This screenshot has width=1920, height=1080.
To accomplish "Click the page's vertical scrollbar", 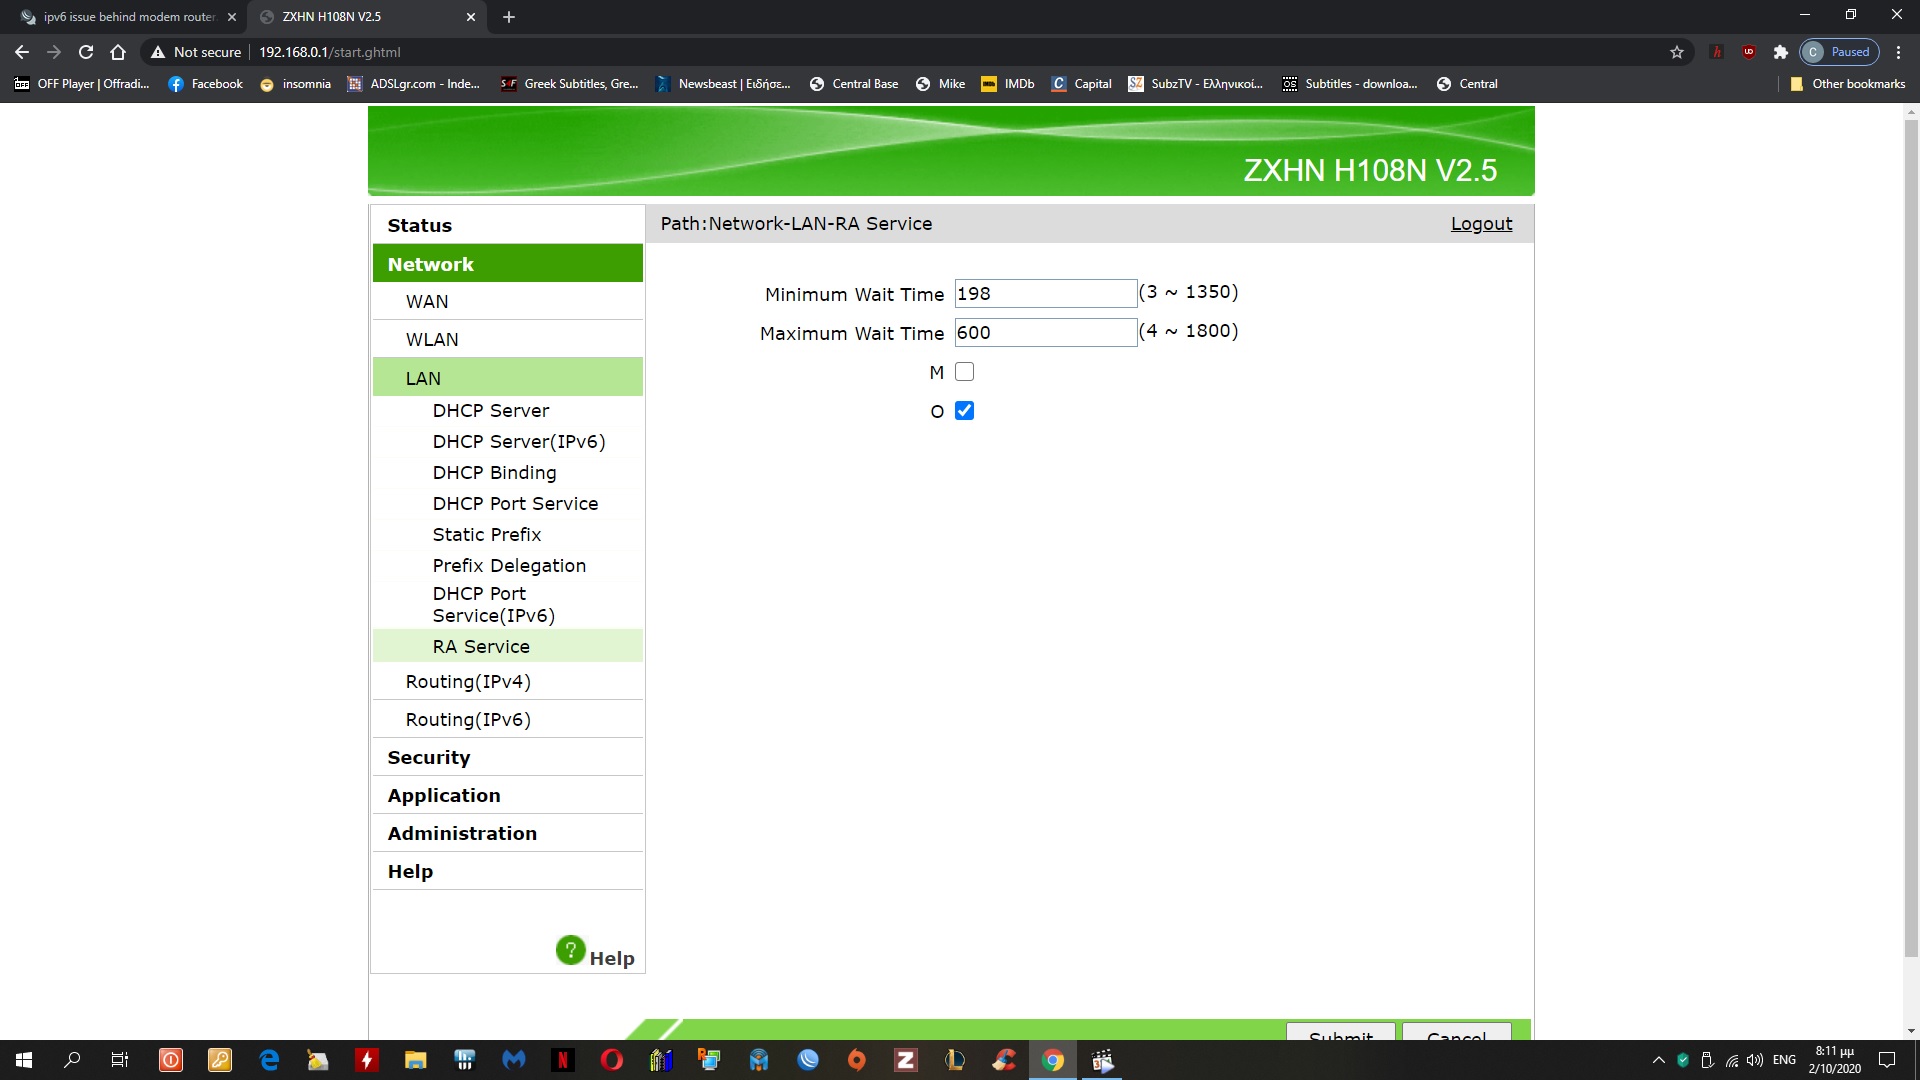I will [x=1911, y=540].
